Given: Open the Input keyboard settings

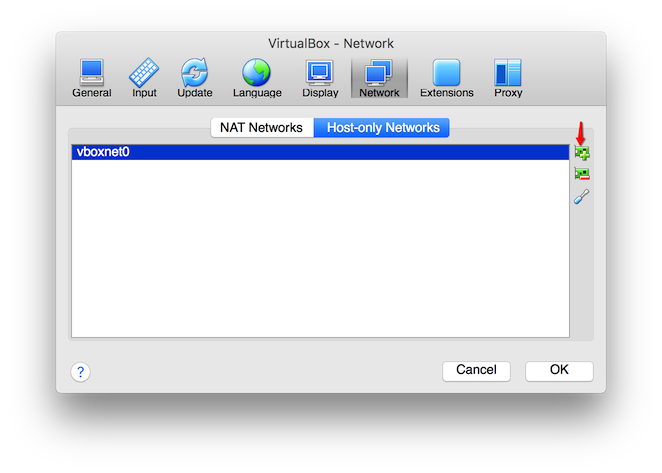Looking at the screenshot, I should tap(144, 78).
